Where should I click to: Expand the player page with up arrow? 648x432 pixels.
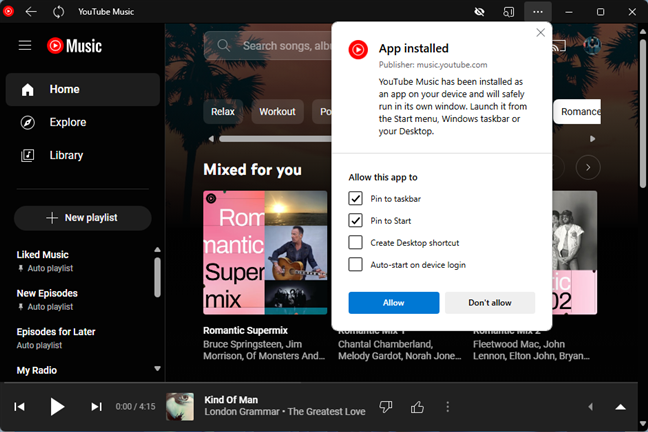[x=620, y=407]
